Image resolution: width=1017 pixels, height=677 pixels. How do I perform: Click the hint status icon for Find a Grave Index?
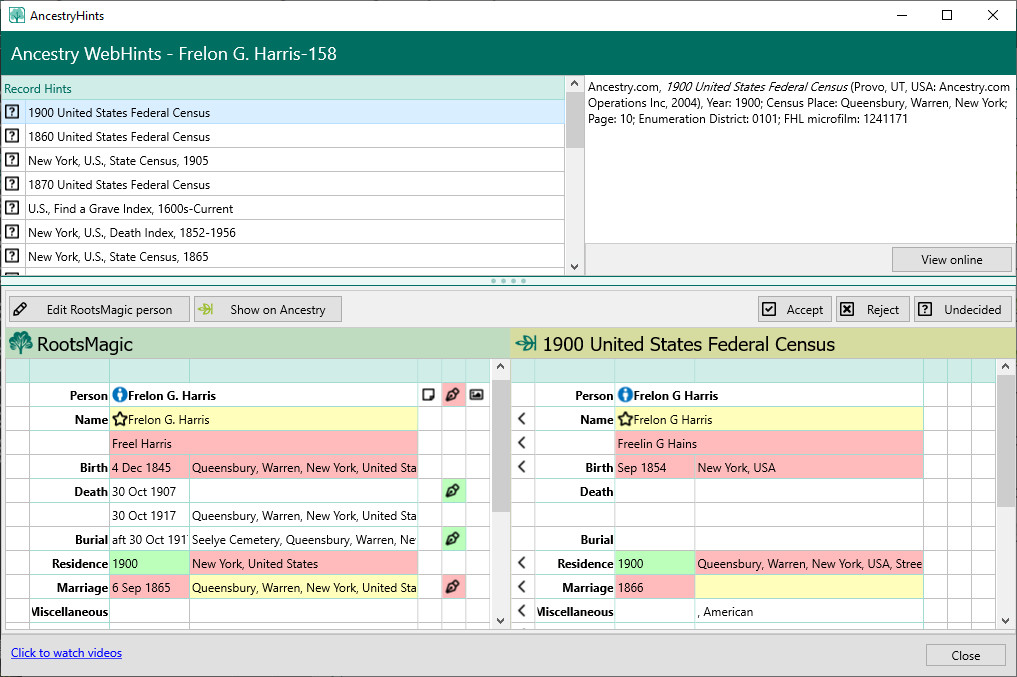pyautogui.click(x=12, y=209)
